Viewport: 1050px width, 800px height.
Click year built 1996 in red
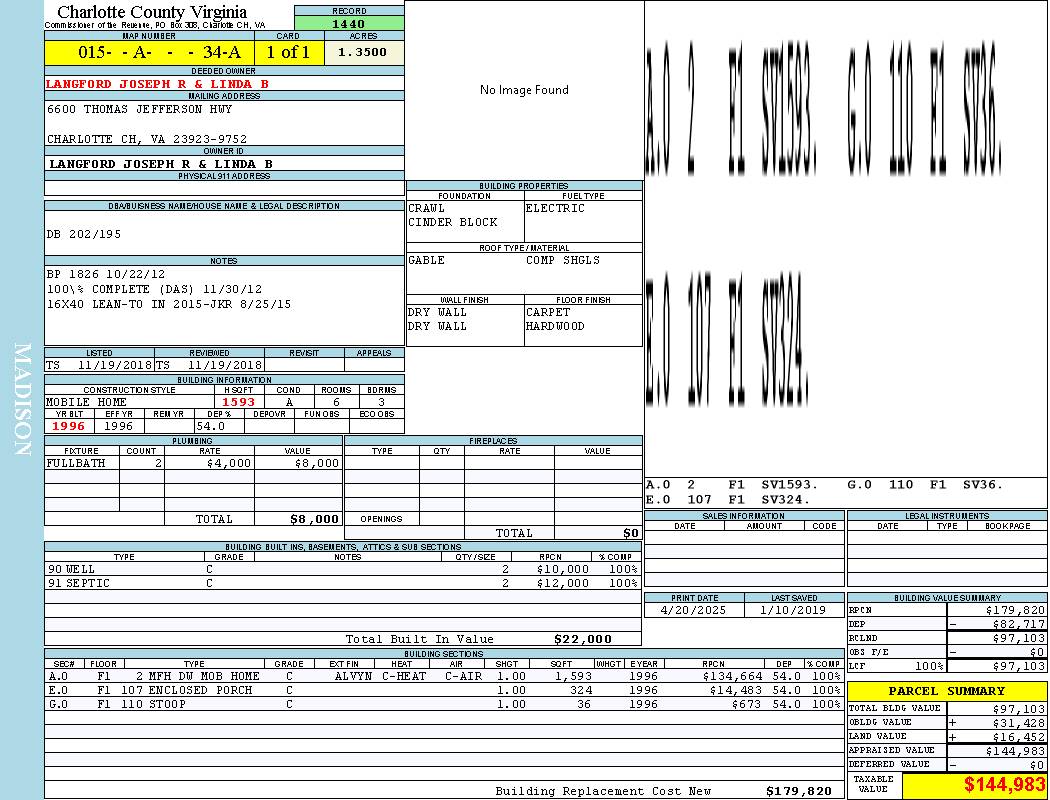point(68,426)
